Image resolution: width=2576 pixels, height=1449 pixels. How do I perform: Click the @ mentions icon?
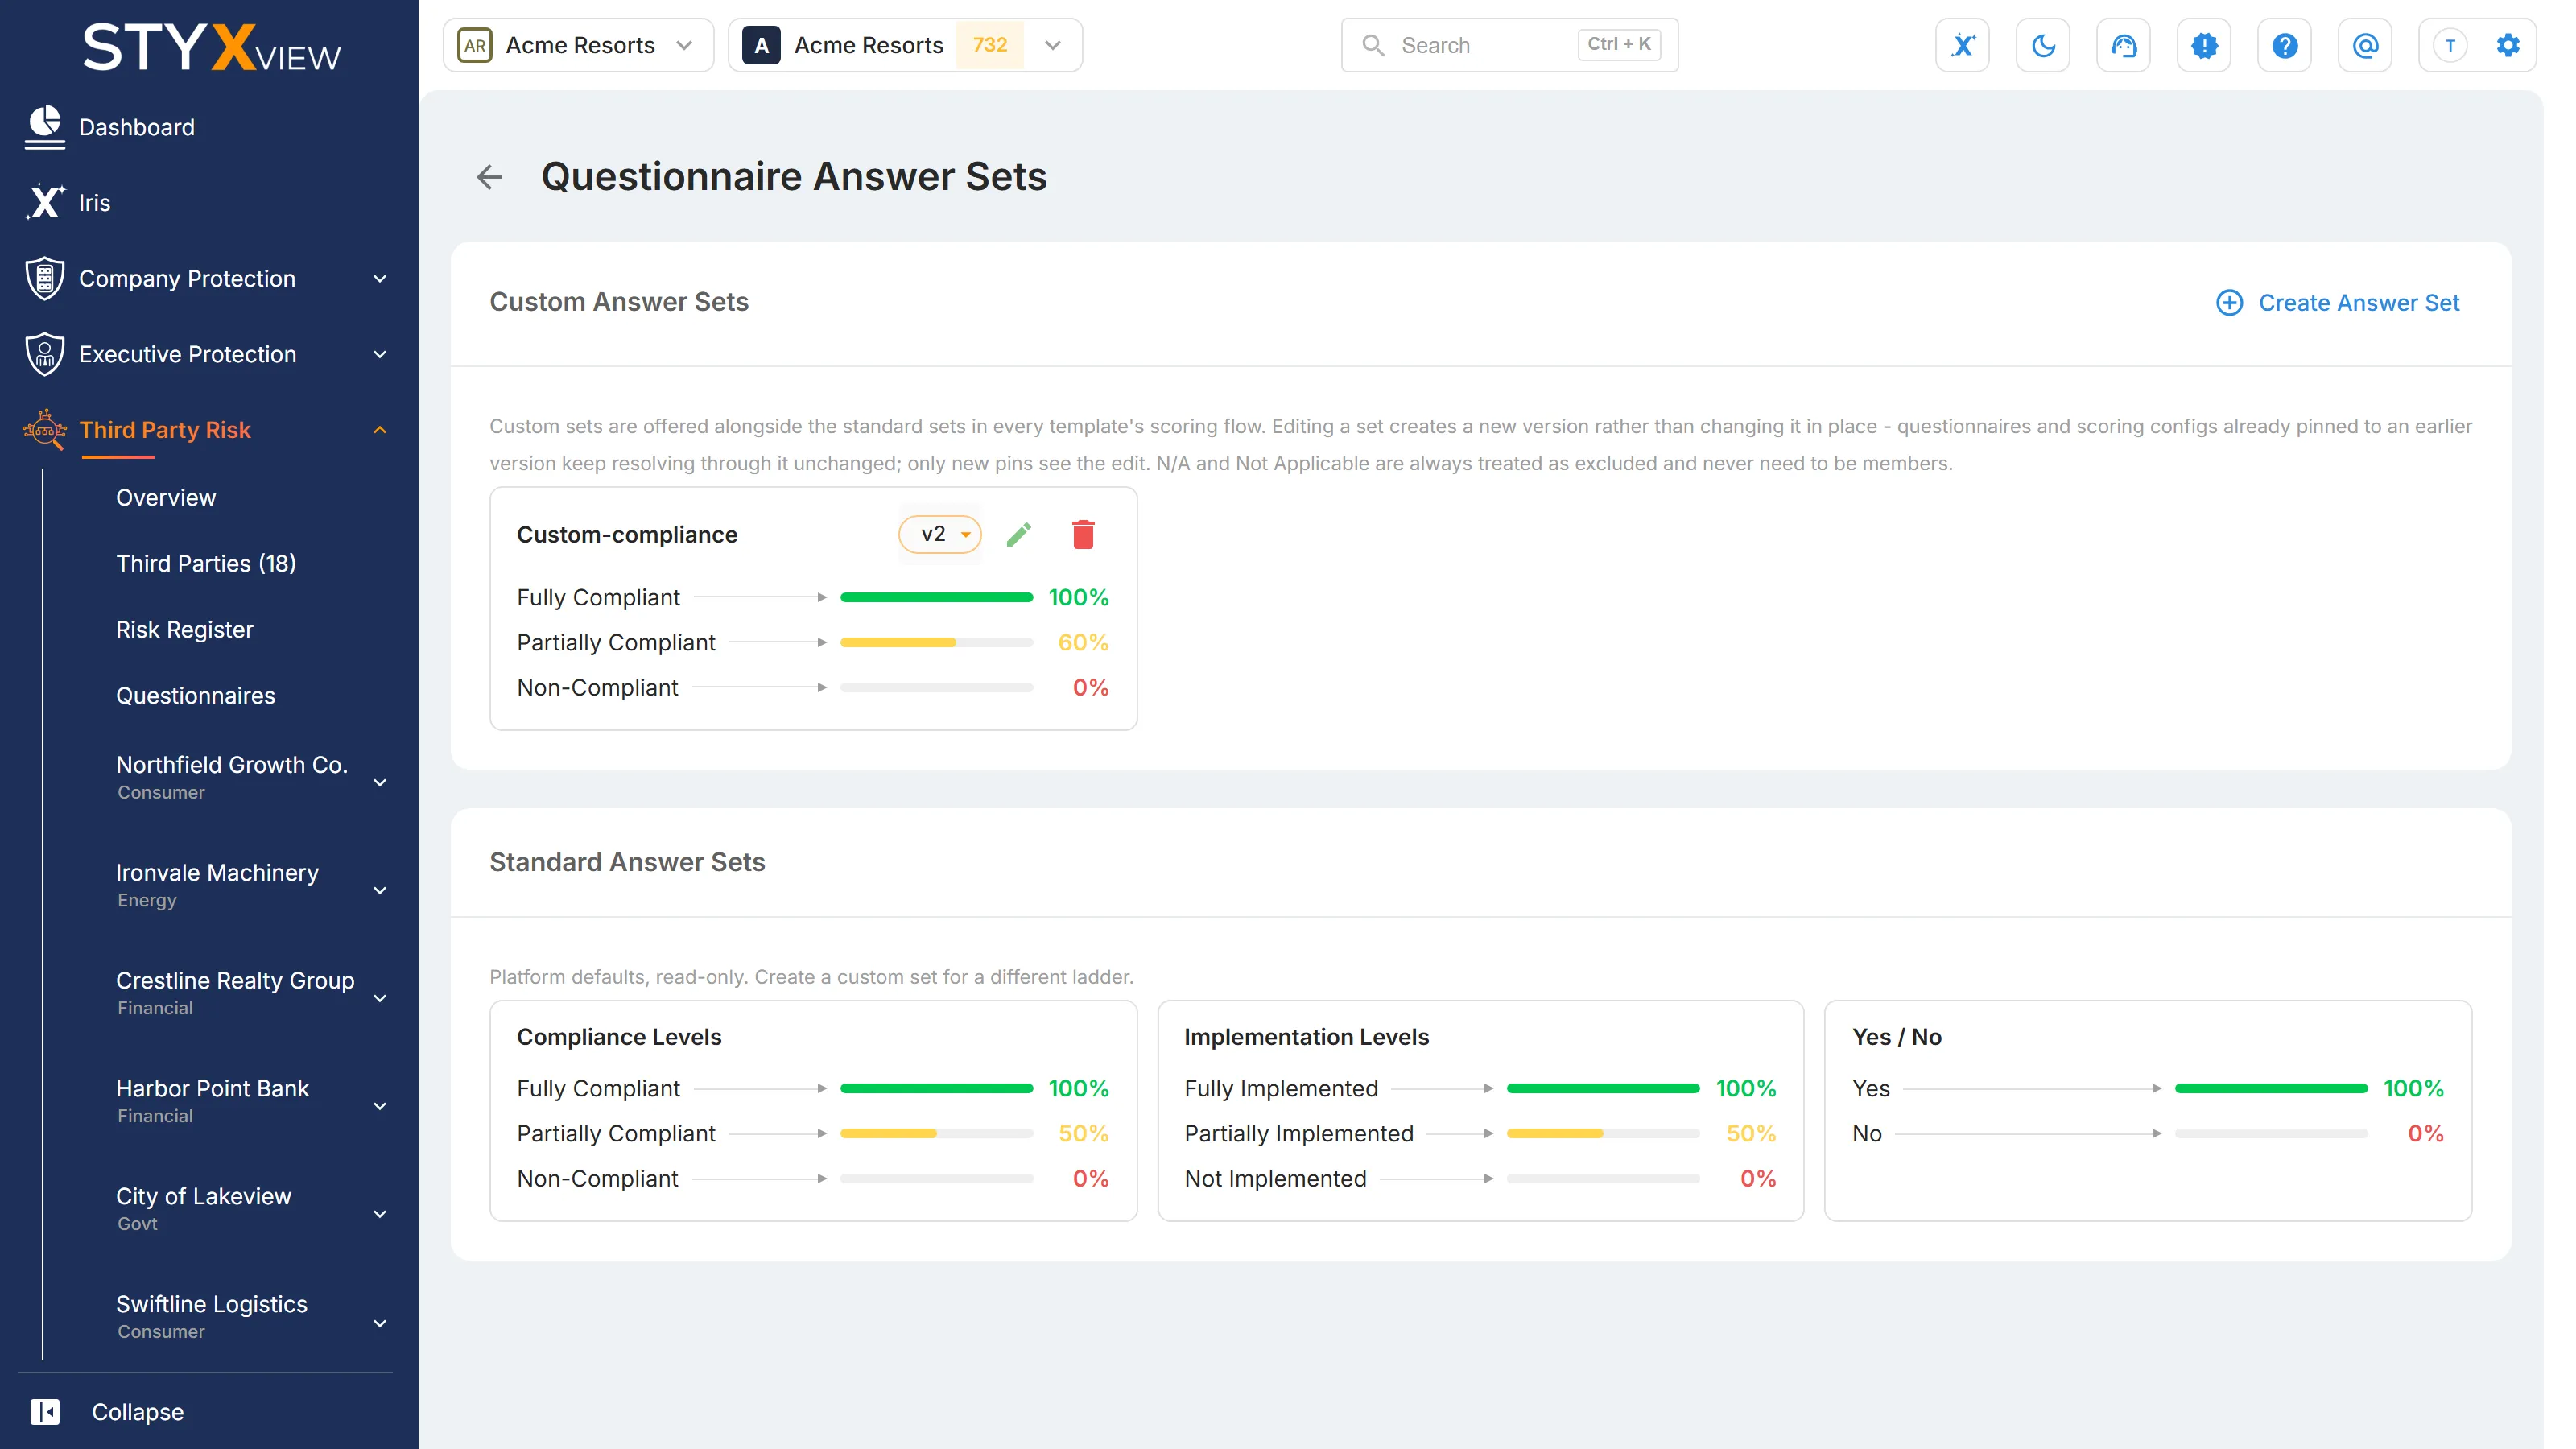(x=2365, y=45)
